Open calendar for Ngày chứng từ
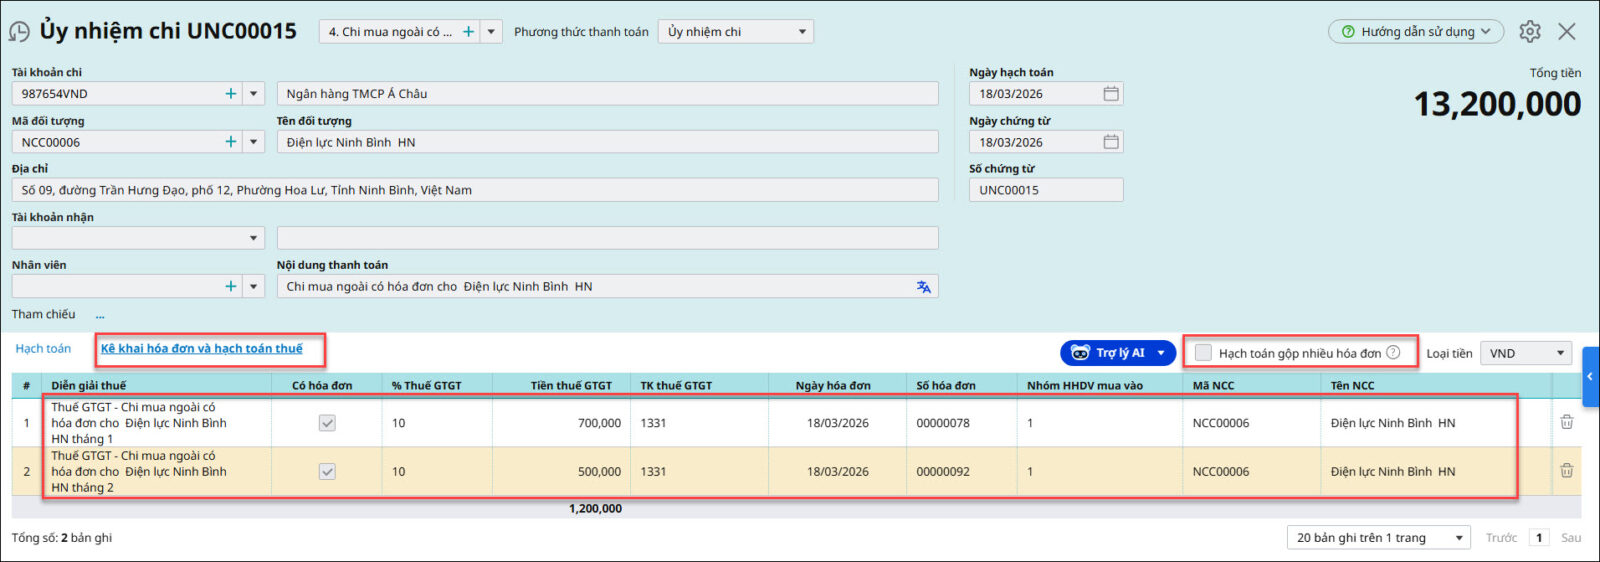 (1110, 142)
